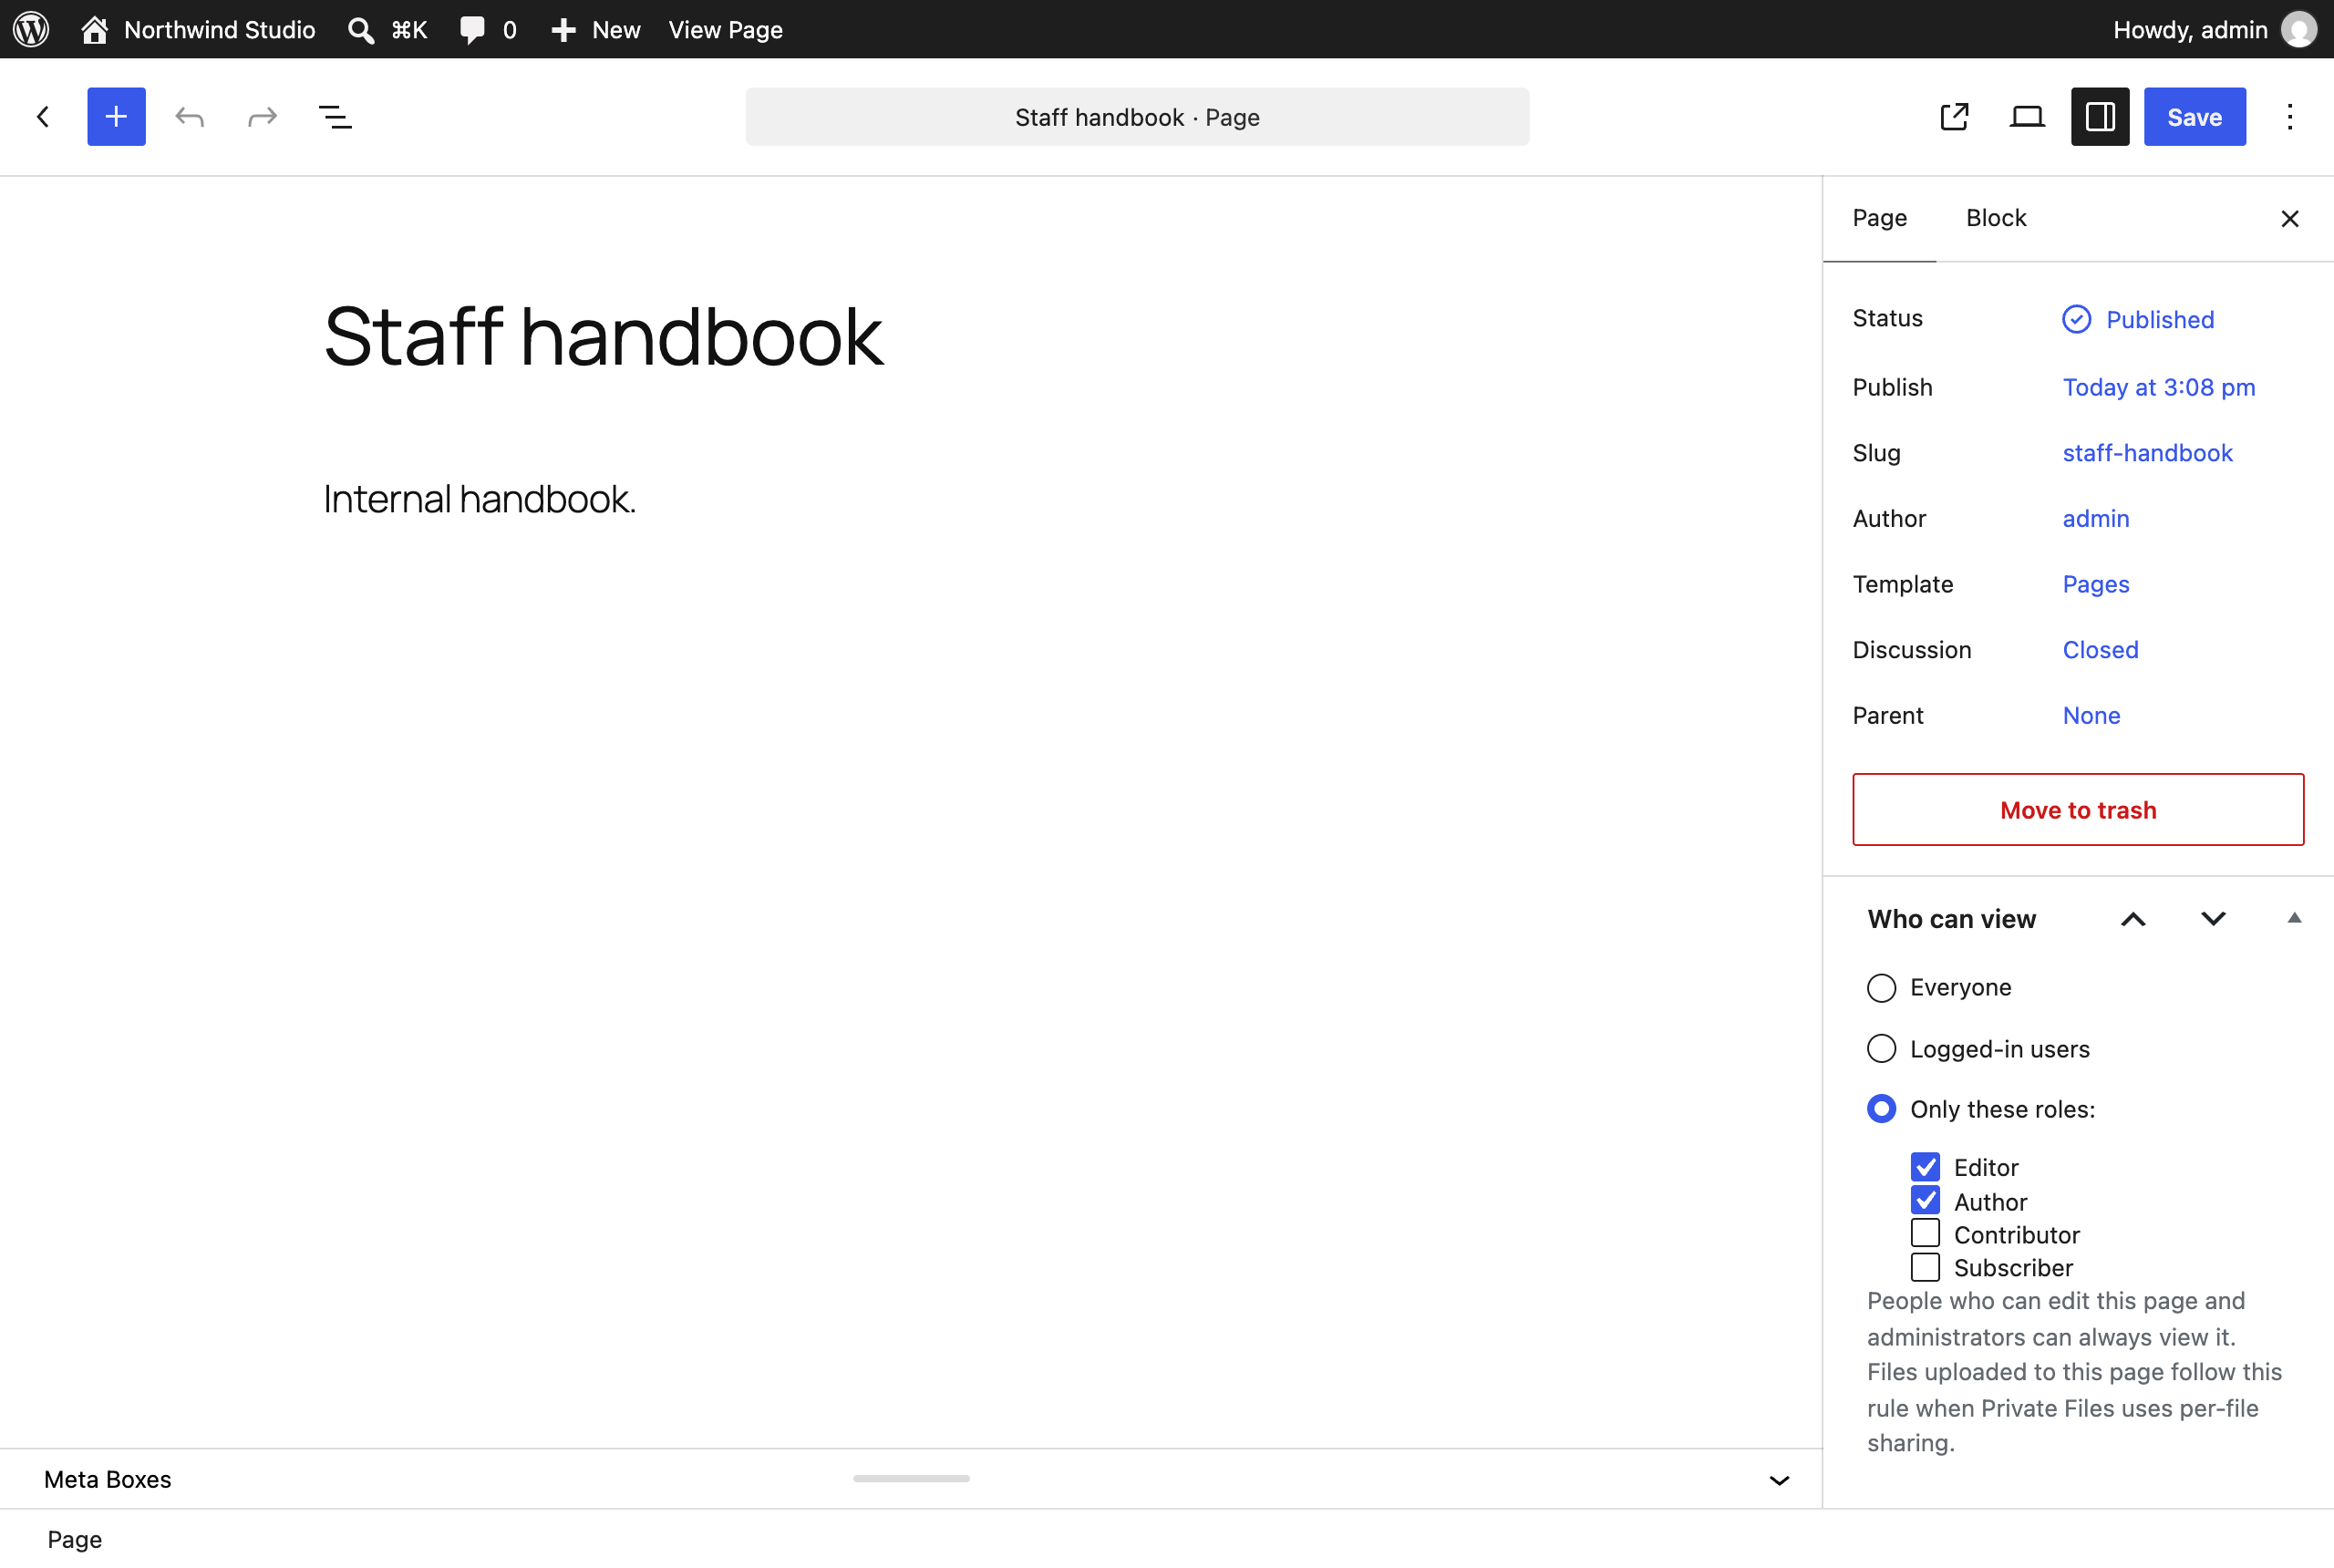
Task: Open the document overview list view
Action: coord(335,117)
